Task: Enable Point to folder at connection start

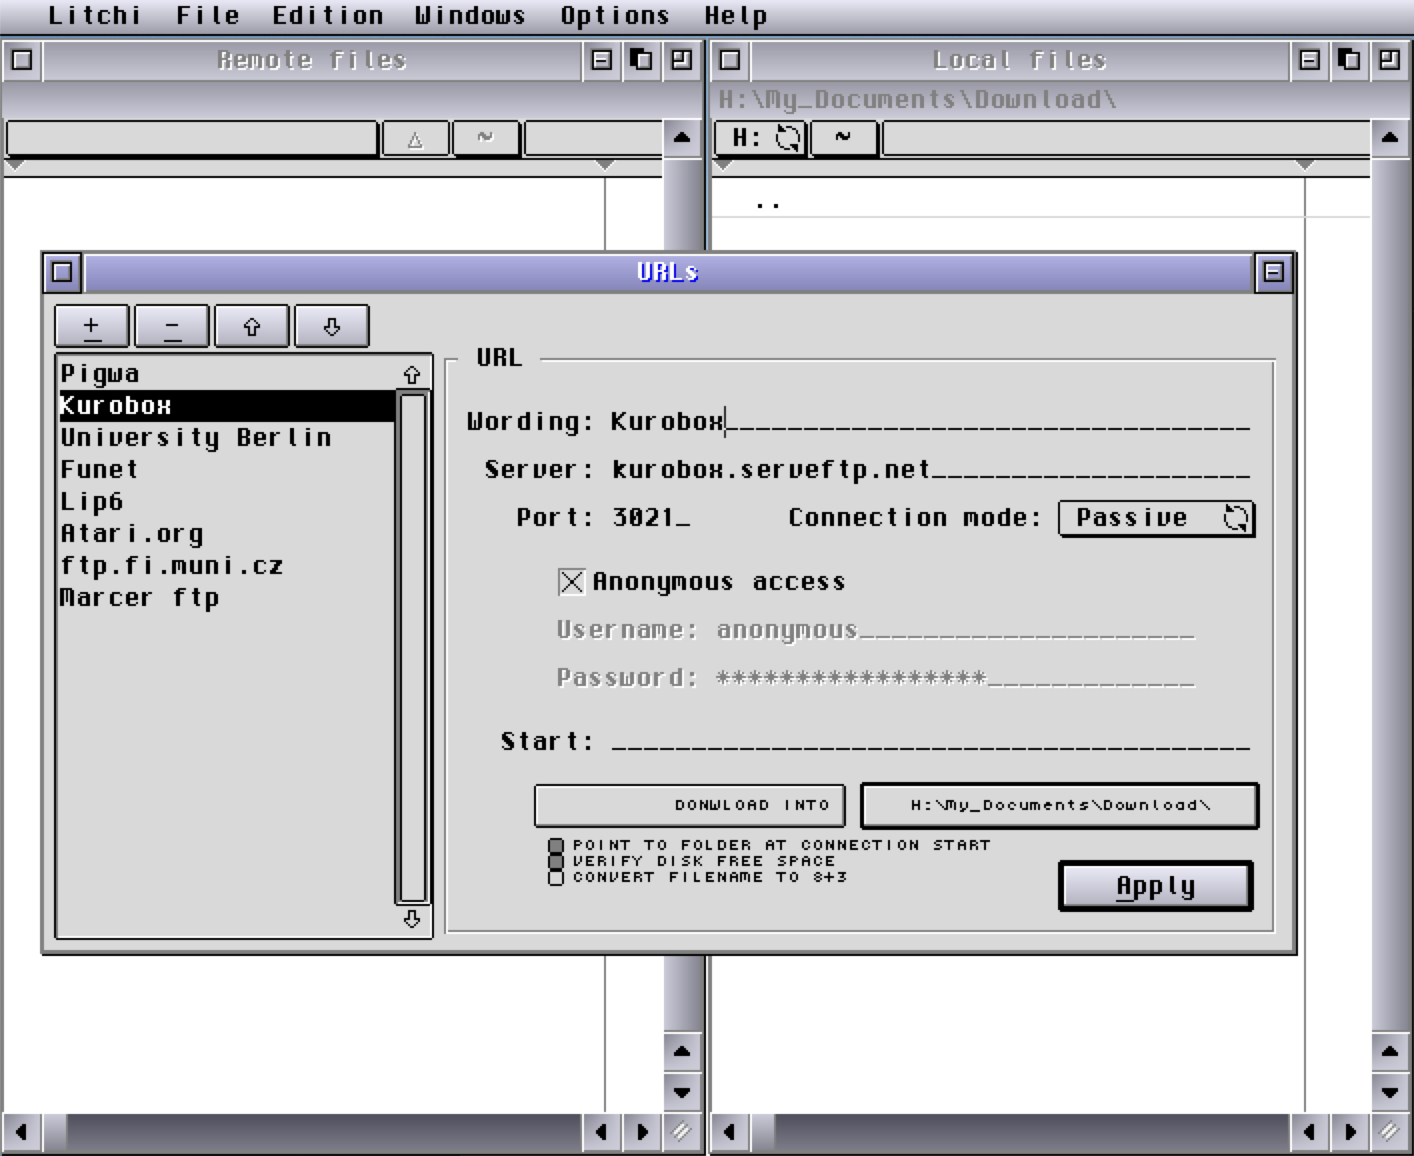Action: point(556,846)
